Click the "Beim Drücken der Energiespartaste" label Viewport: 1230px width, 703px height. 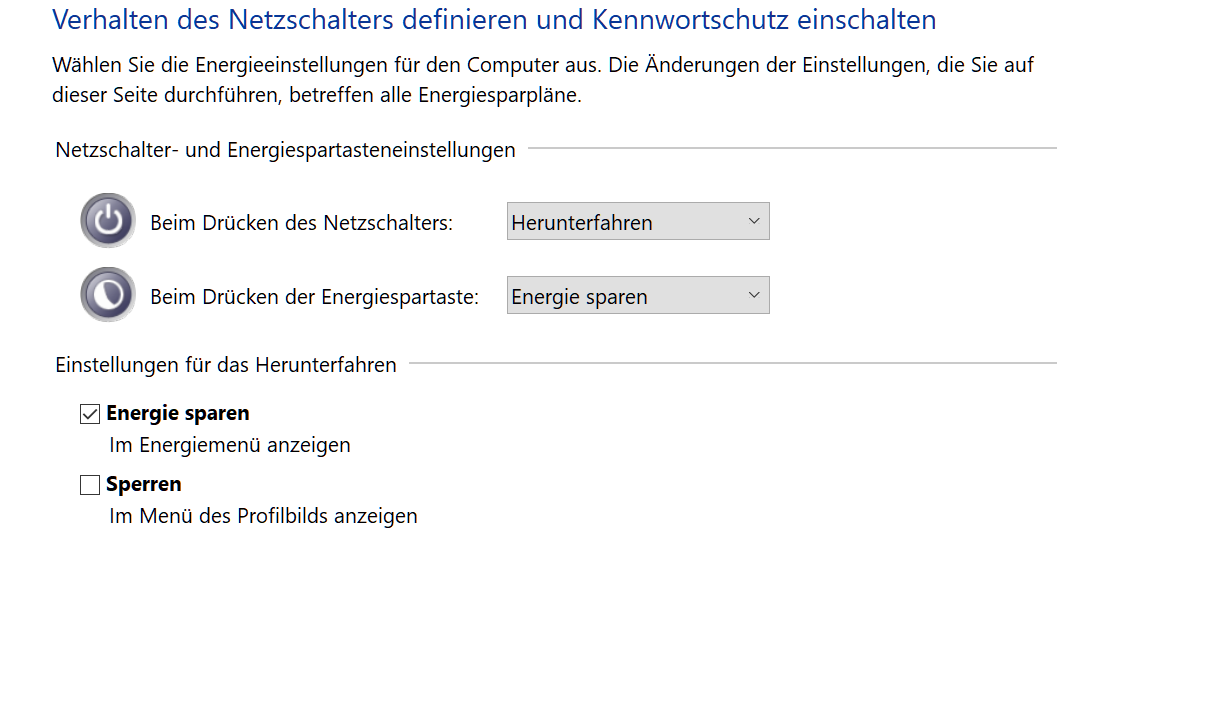pos(314,297)
